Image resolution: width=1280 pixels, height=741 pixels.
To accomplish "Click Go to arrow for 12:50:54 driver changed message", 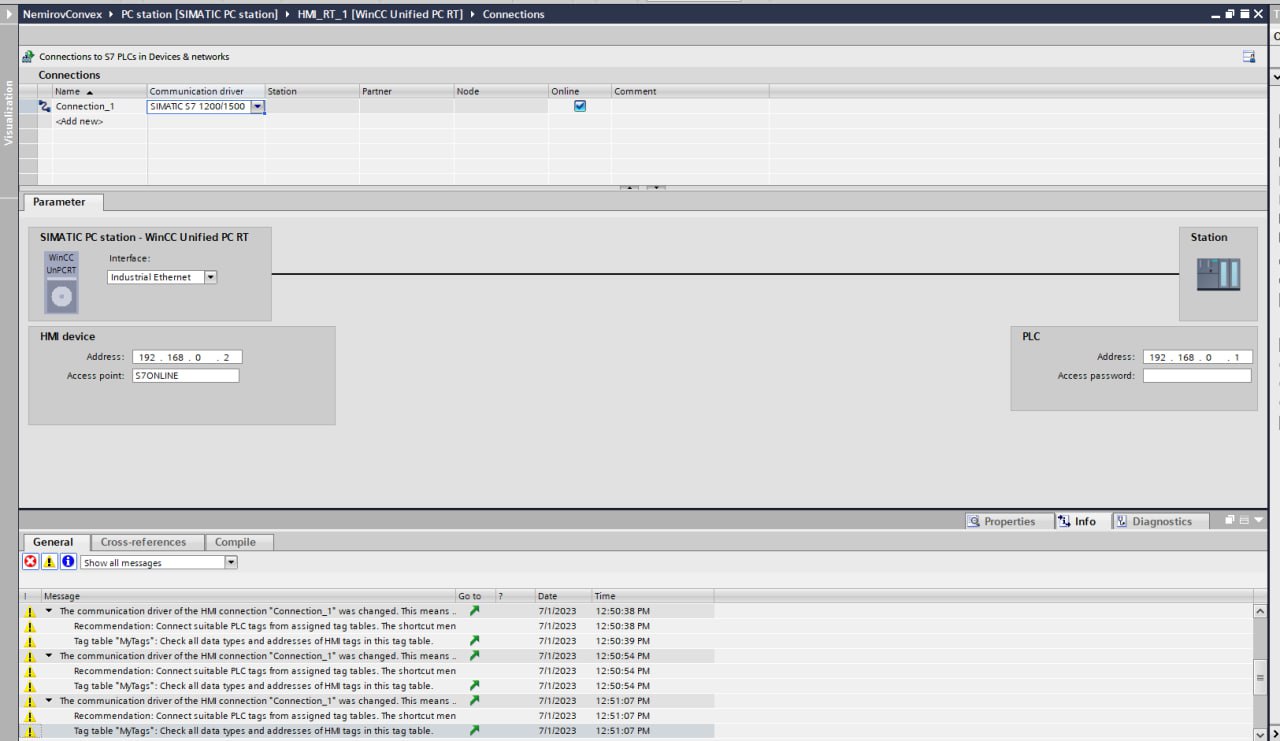I will (474, 656).
